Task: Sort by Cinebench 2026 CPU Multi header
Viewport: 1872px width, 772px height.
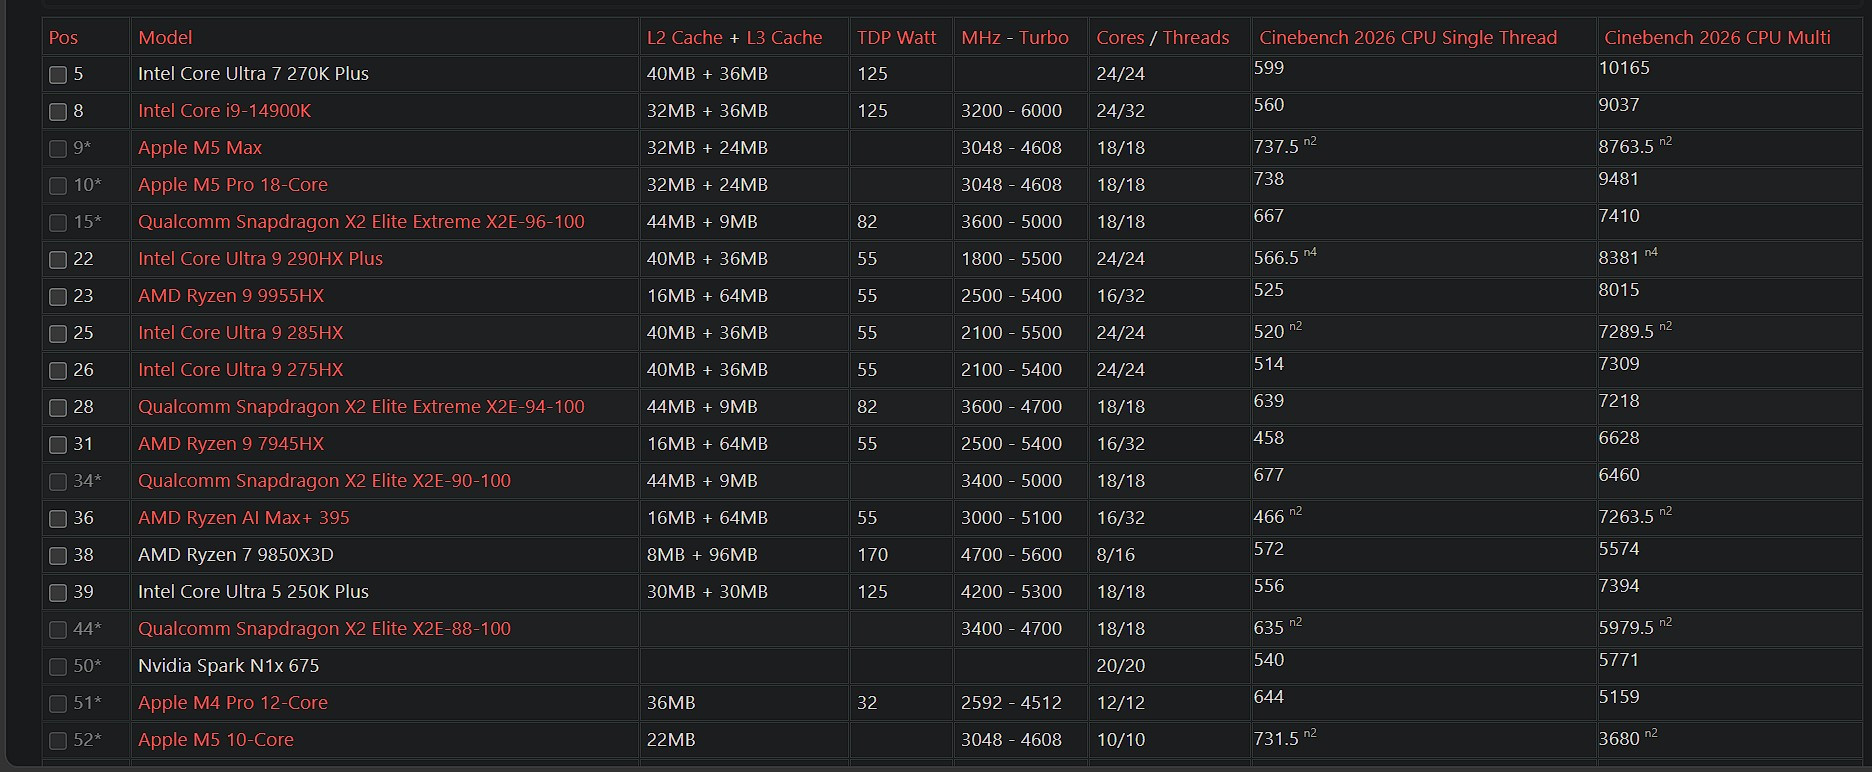Action: tap(1717, 38)
